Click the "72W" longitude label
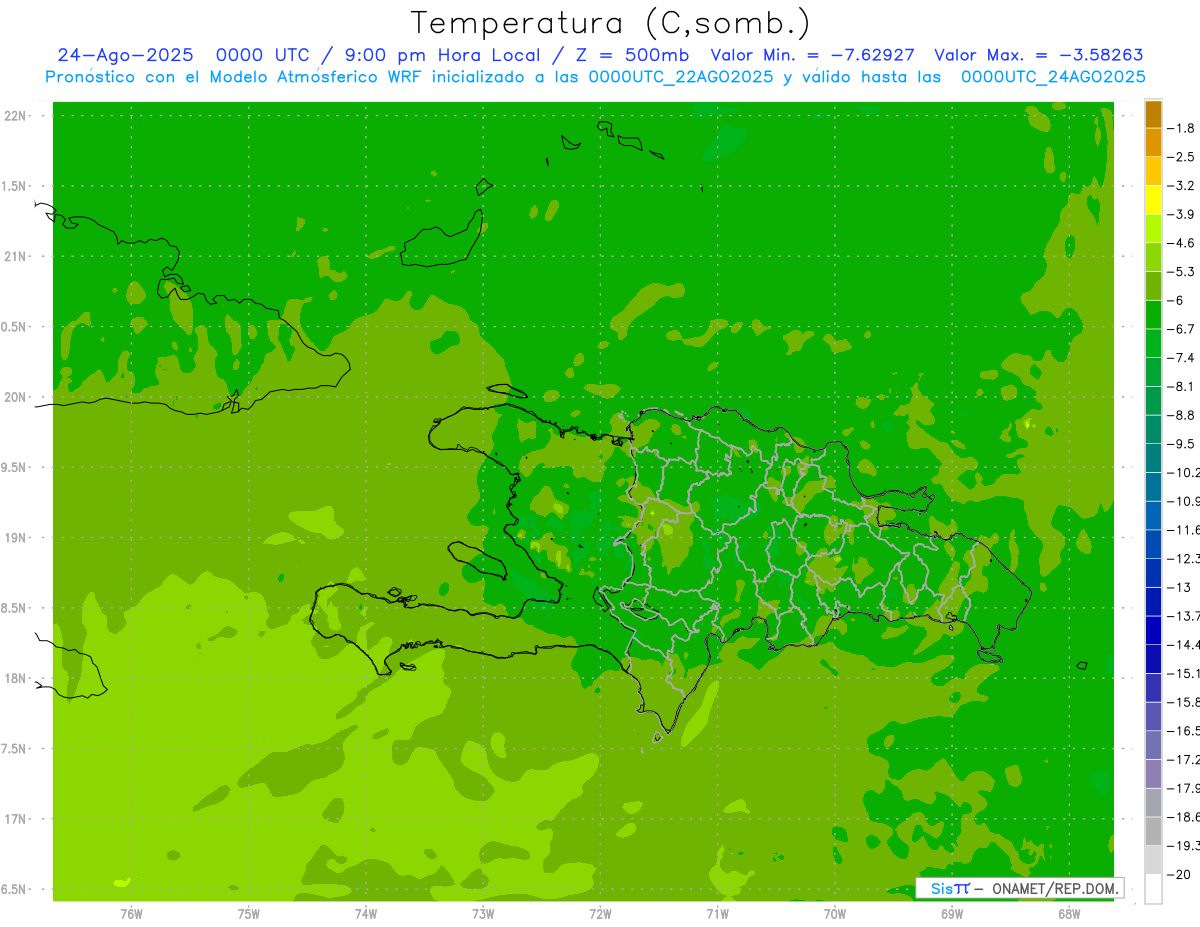 click(600, 914)
